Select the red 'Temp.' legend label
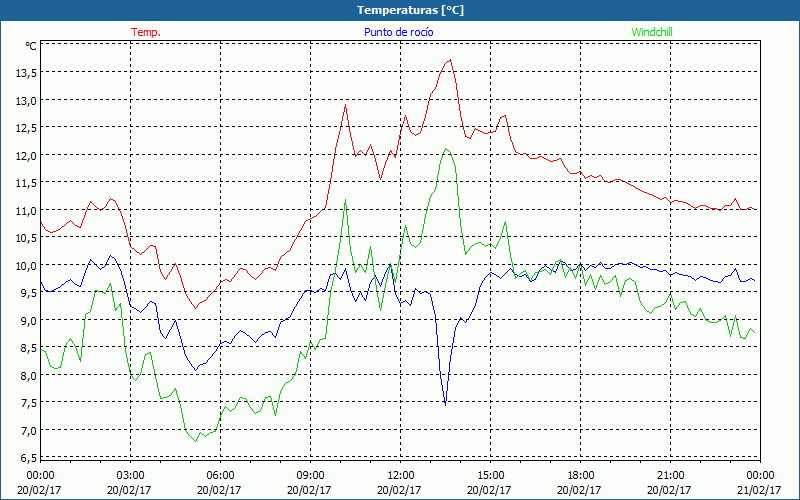This screenshot has height=500, width=800. click(146, 32)
